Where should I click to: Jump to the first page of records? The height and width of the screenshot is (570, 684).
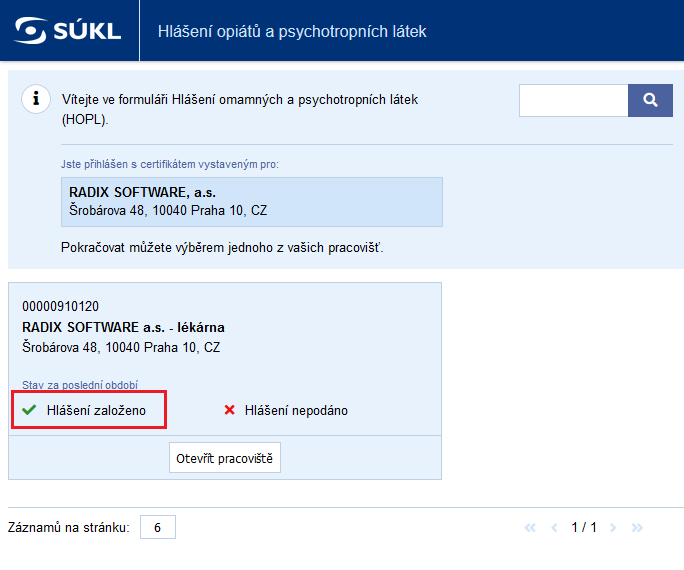[x=530, y=527]
